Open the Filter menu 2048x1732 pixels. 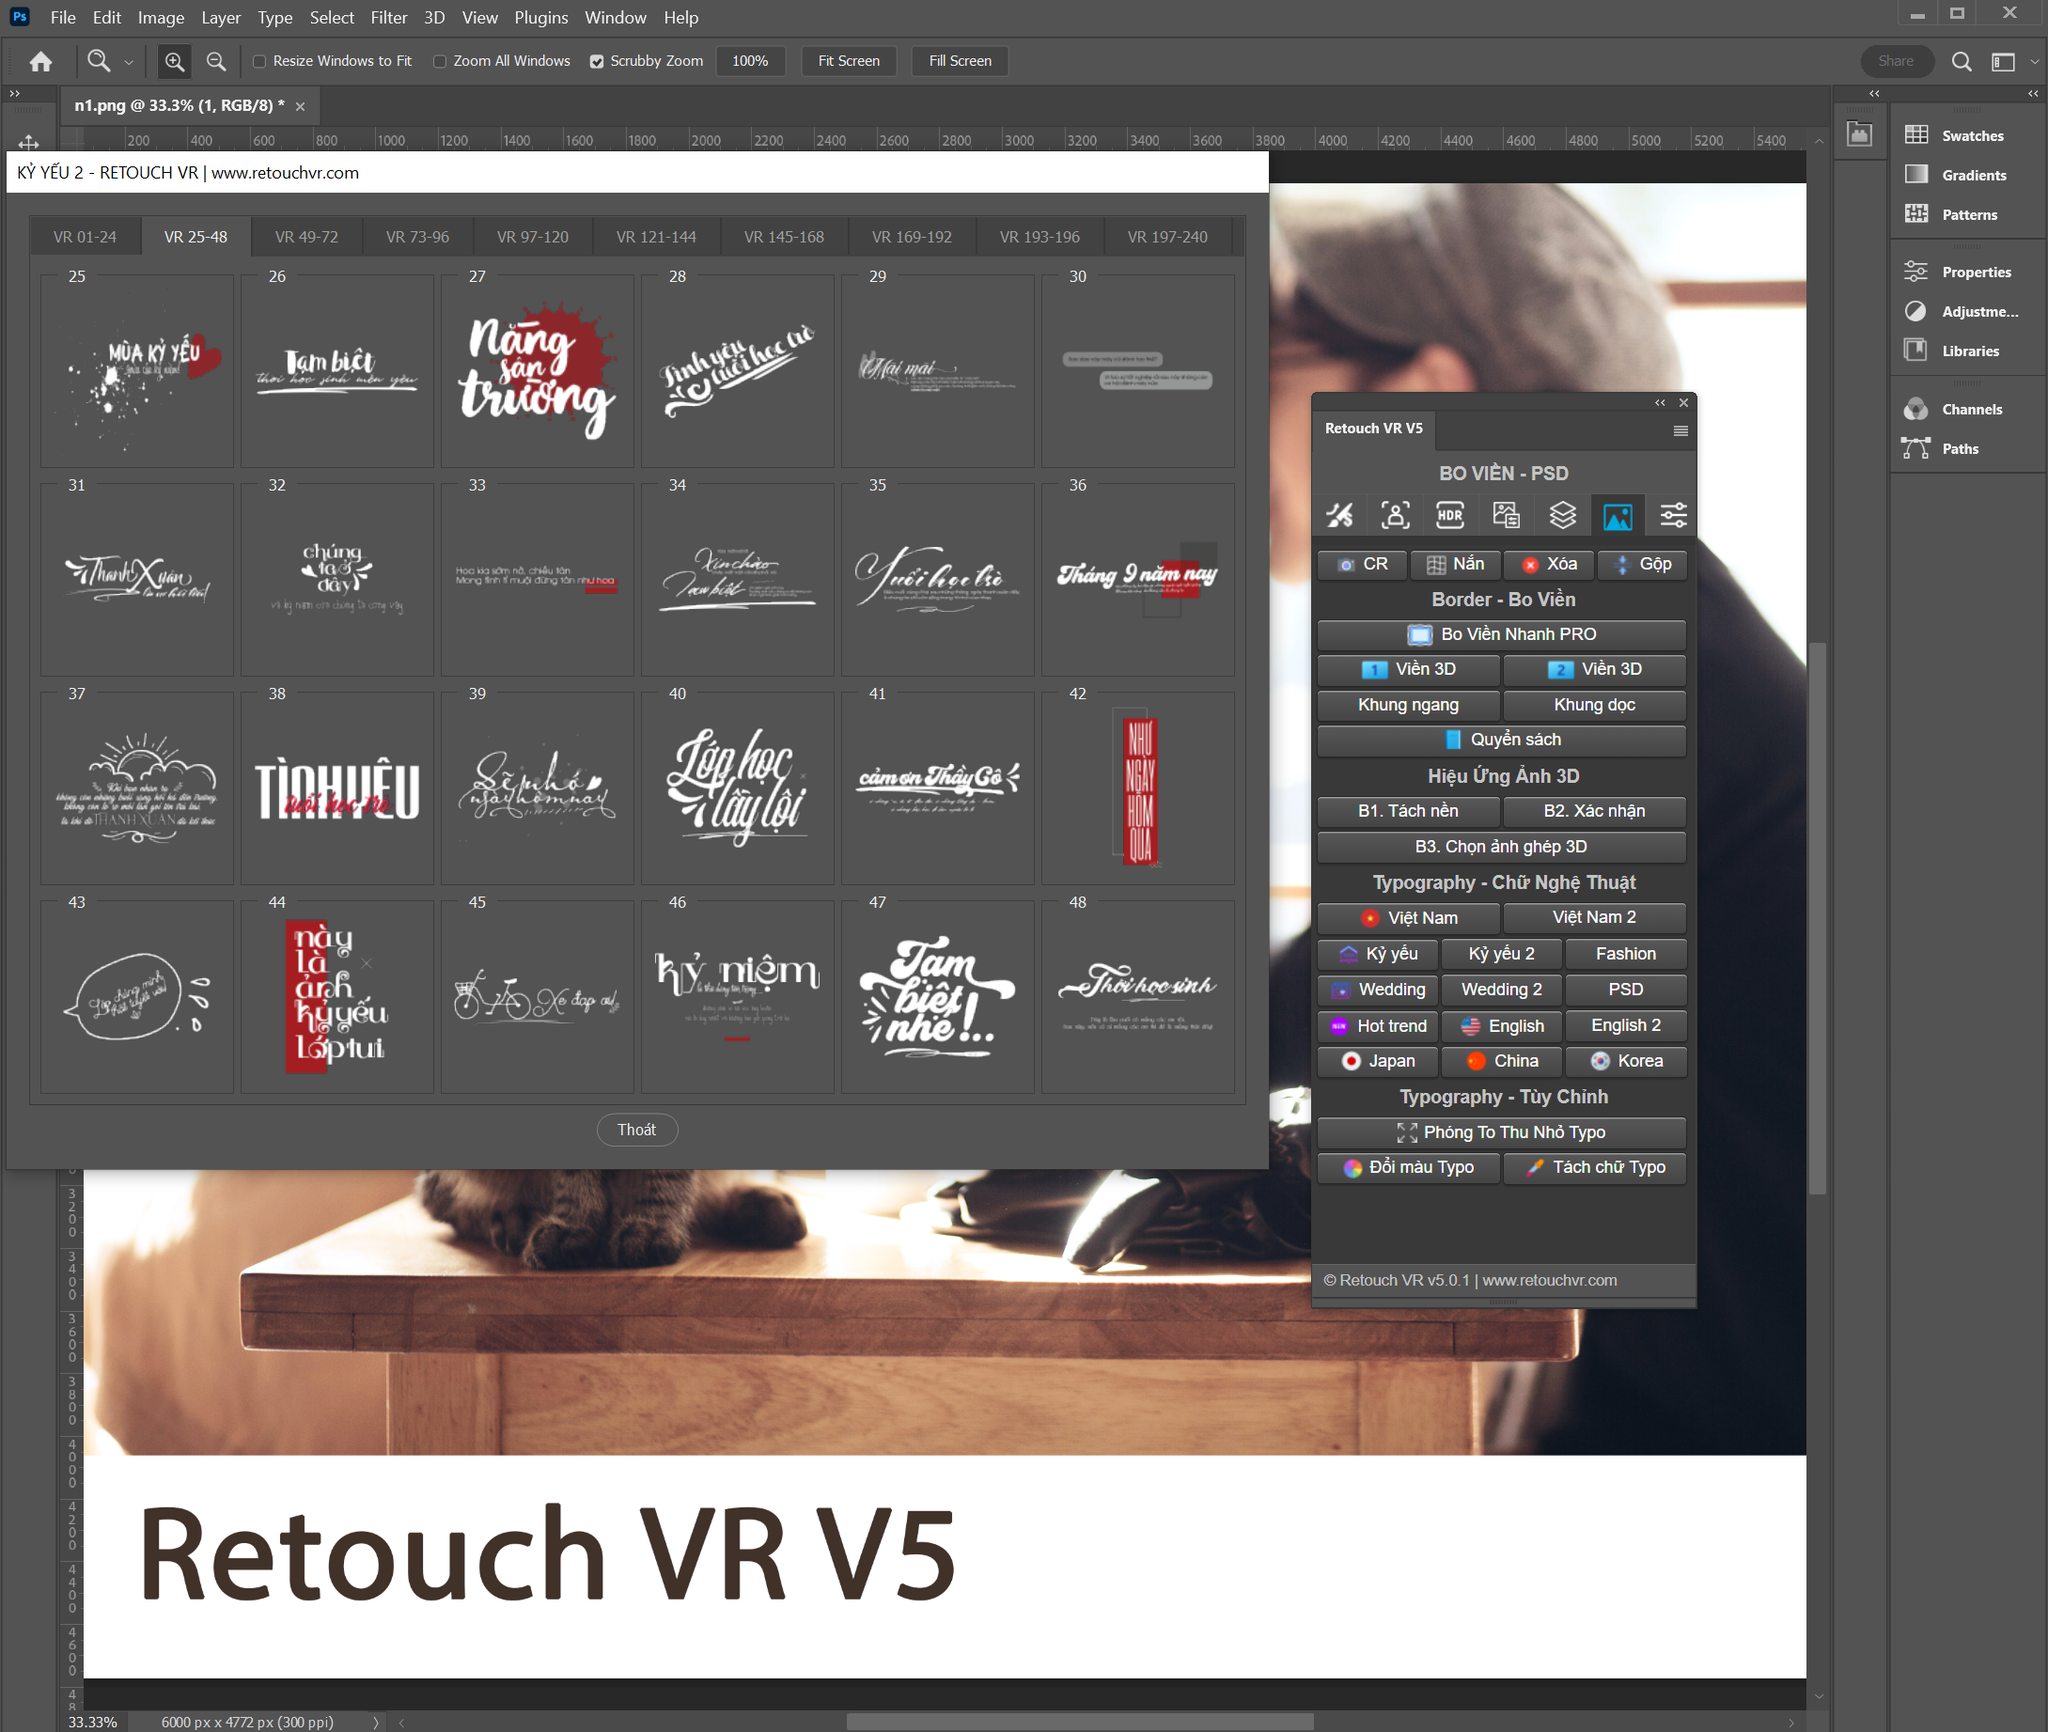pyautogui.click(x=388, y=18)
